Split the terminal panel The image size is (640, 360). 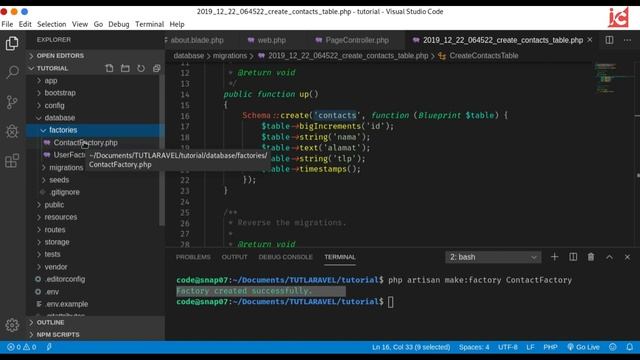click(573, 257)
